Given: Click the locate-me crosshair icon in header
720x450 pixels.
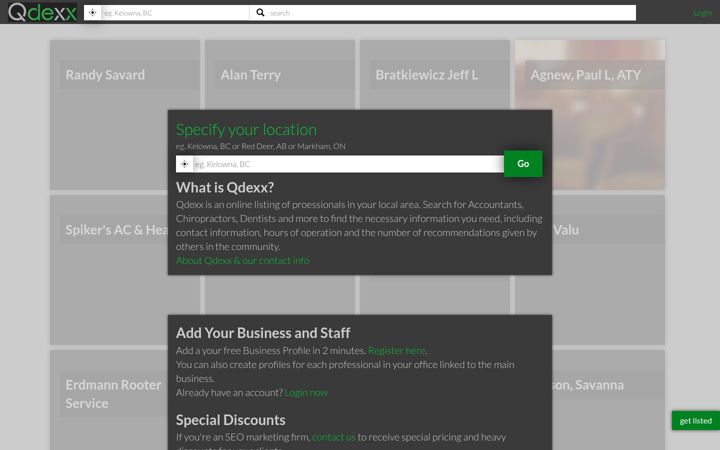Looking at the screenshot, I should pos(92,13).
